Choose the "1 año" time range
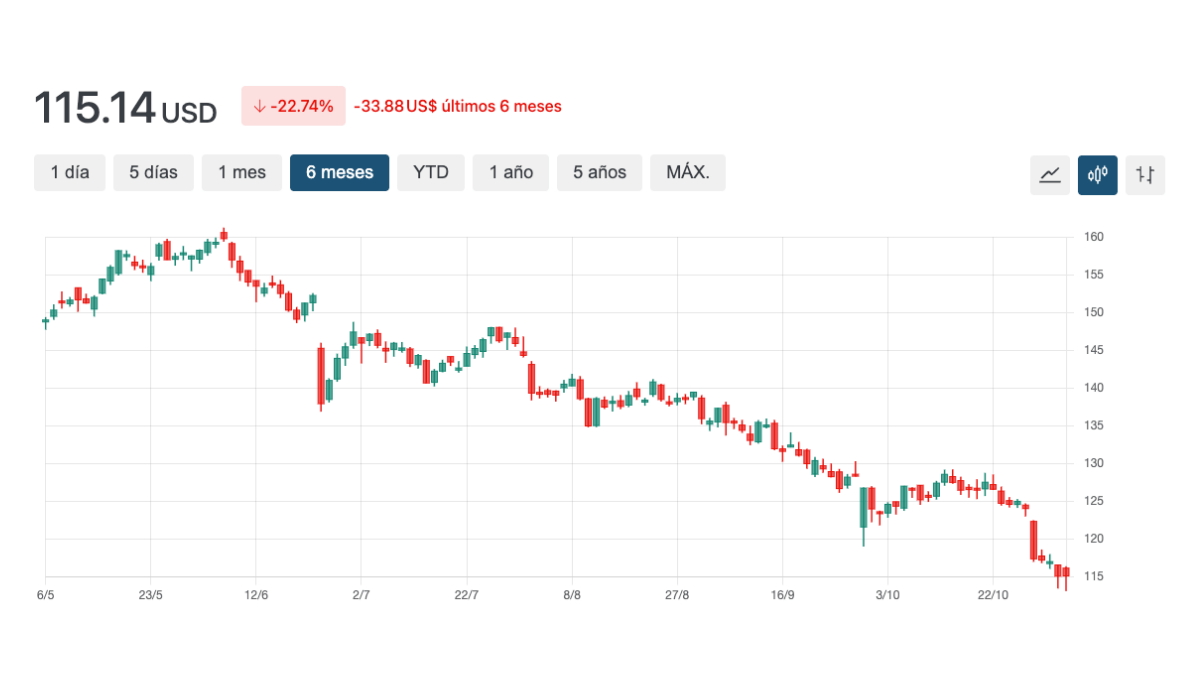The width and height of the screenshot is (1200, 675). (x=510, y=172)
